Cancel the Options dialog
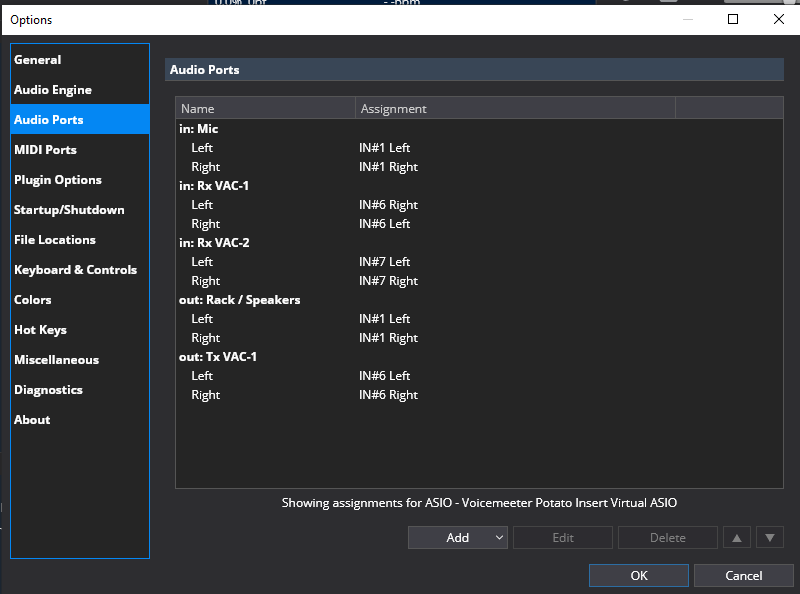 point(744,576)
